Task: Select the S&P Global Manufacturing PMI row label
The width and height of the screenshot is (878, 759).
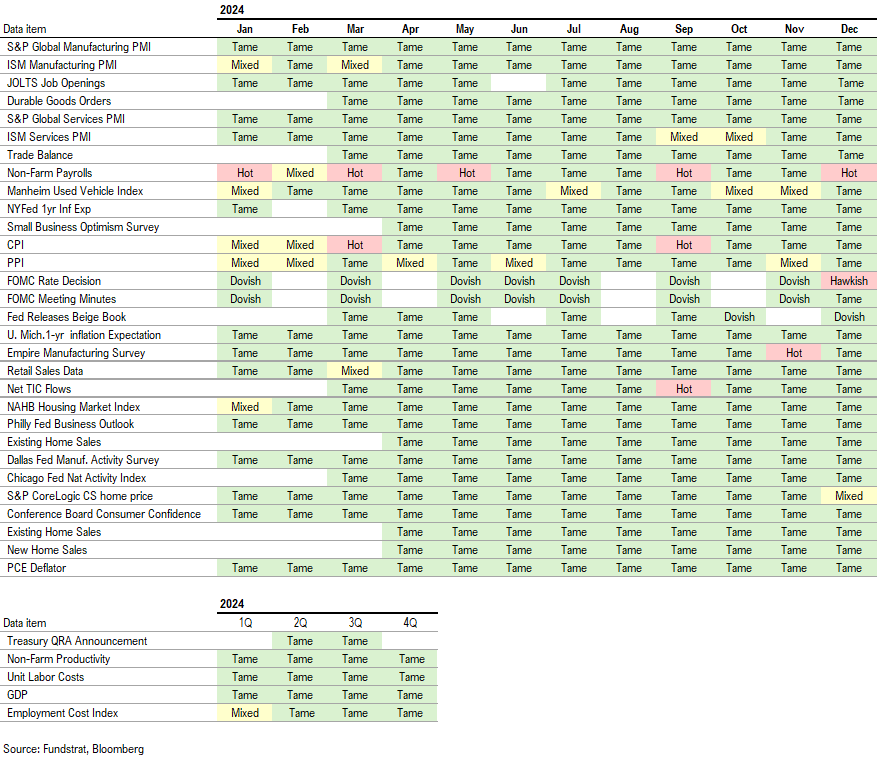Action: click(x=80, y=47)
